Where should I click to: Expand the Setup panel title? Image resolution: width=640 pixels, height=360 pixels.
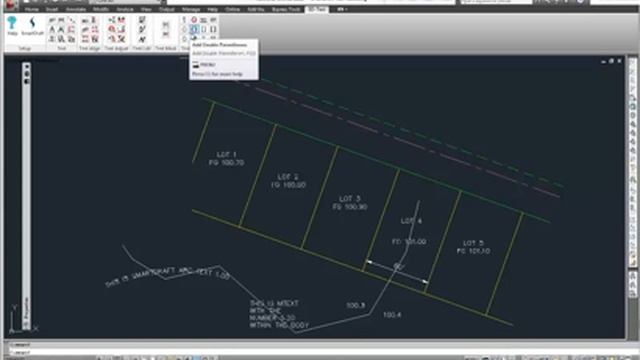pos(24,48)
